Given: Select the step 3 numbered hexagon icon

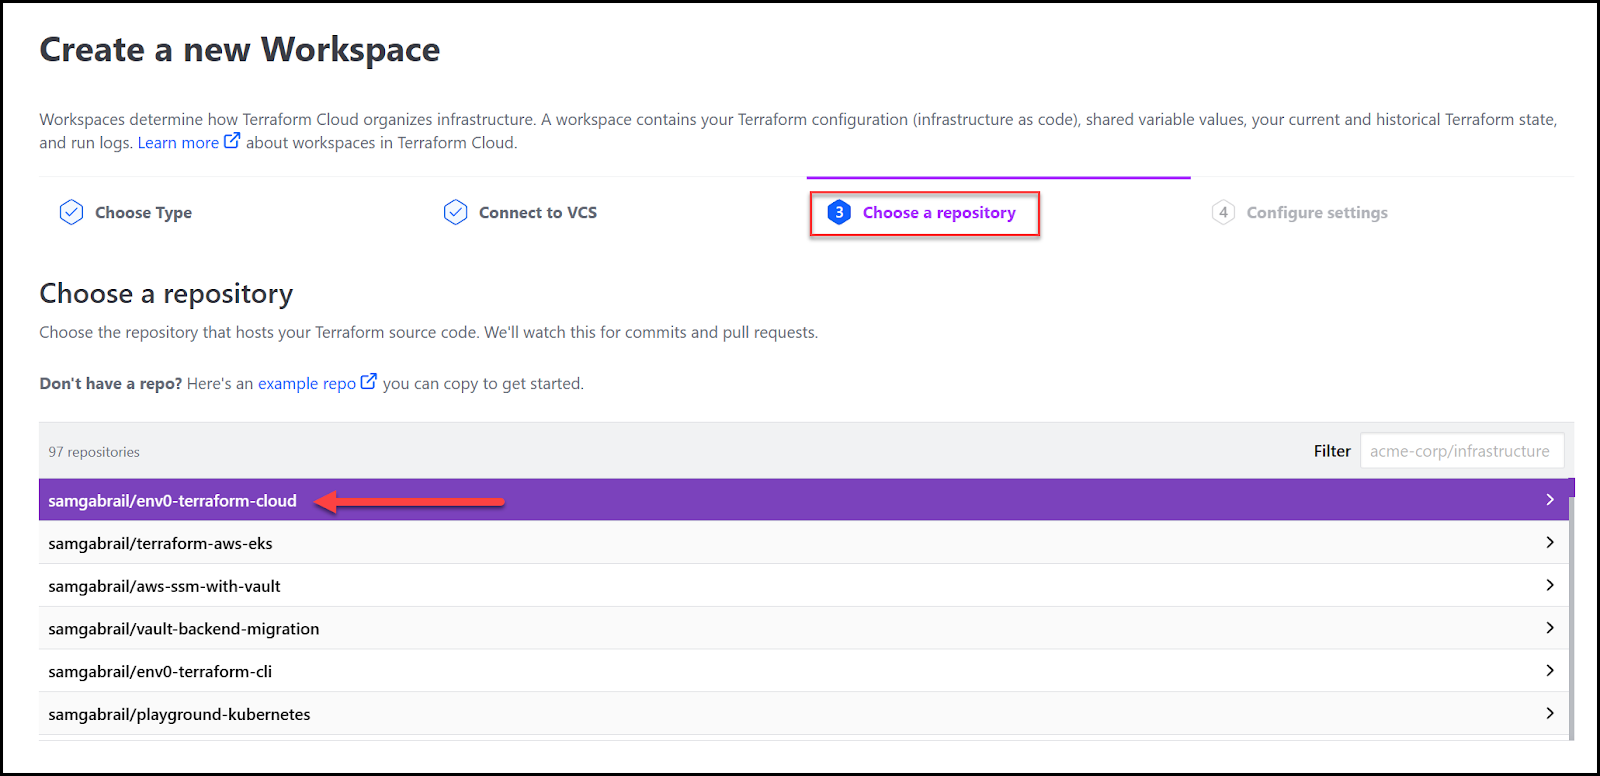Looking at the screenshot, I should pyautogui.click(x=838, y=212).
